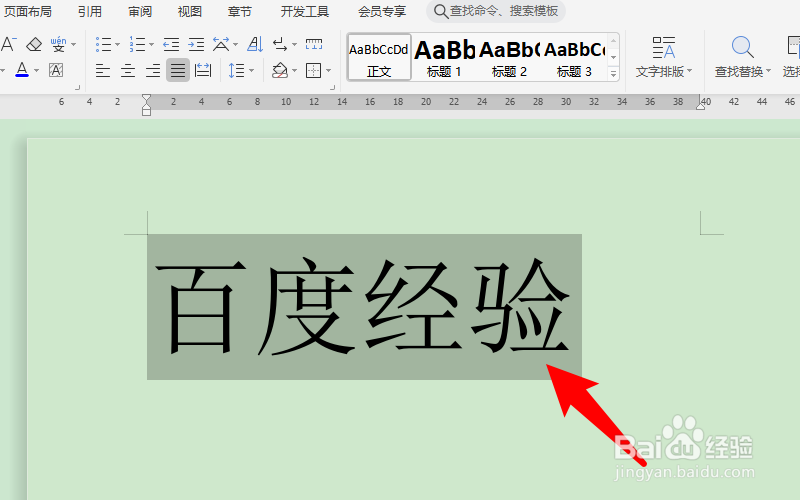Image resolution: width=800 pixels, height=500 pixels.
Task: Toggle show paragraph marks icon
Action: tap(280, 45)
